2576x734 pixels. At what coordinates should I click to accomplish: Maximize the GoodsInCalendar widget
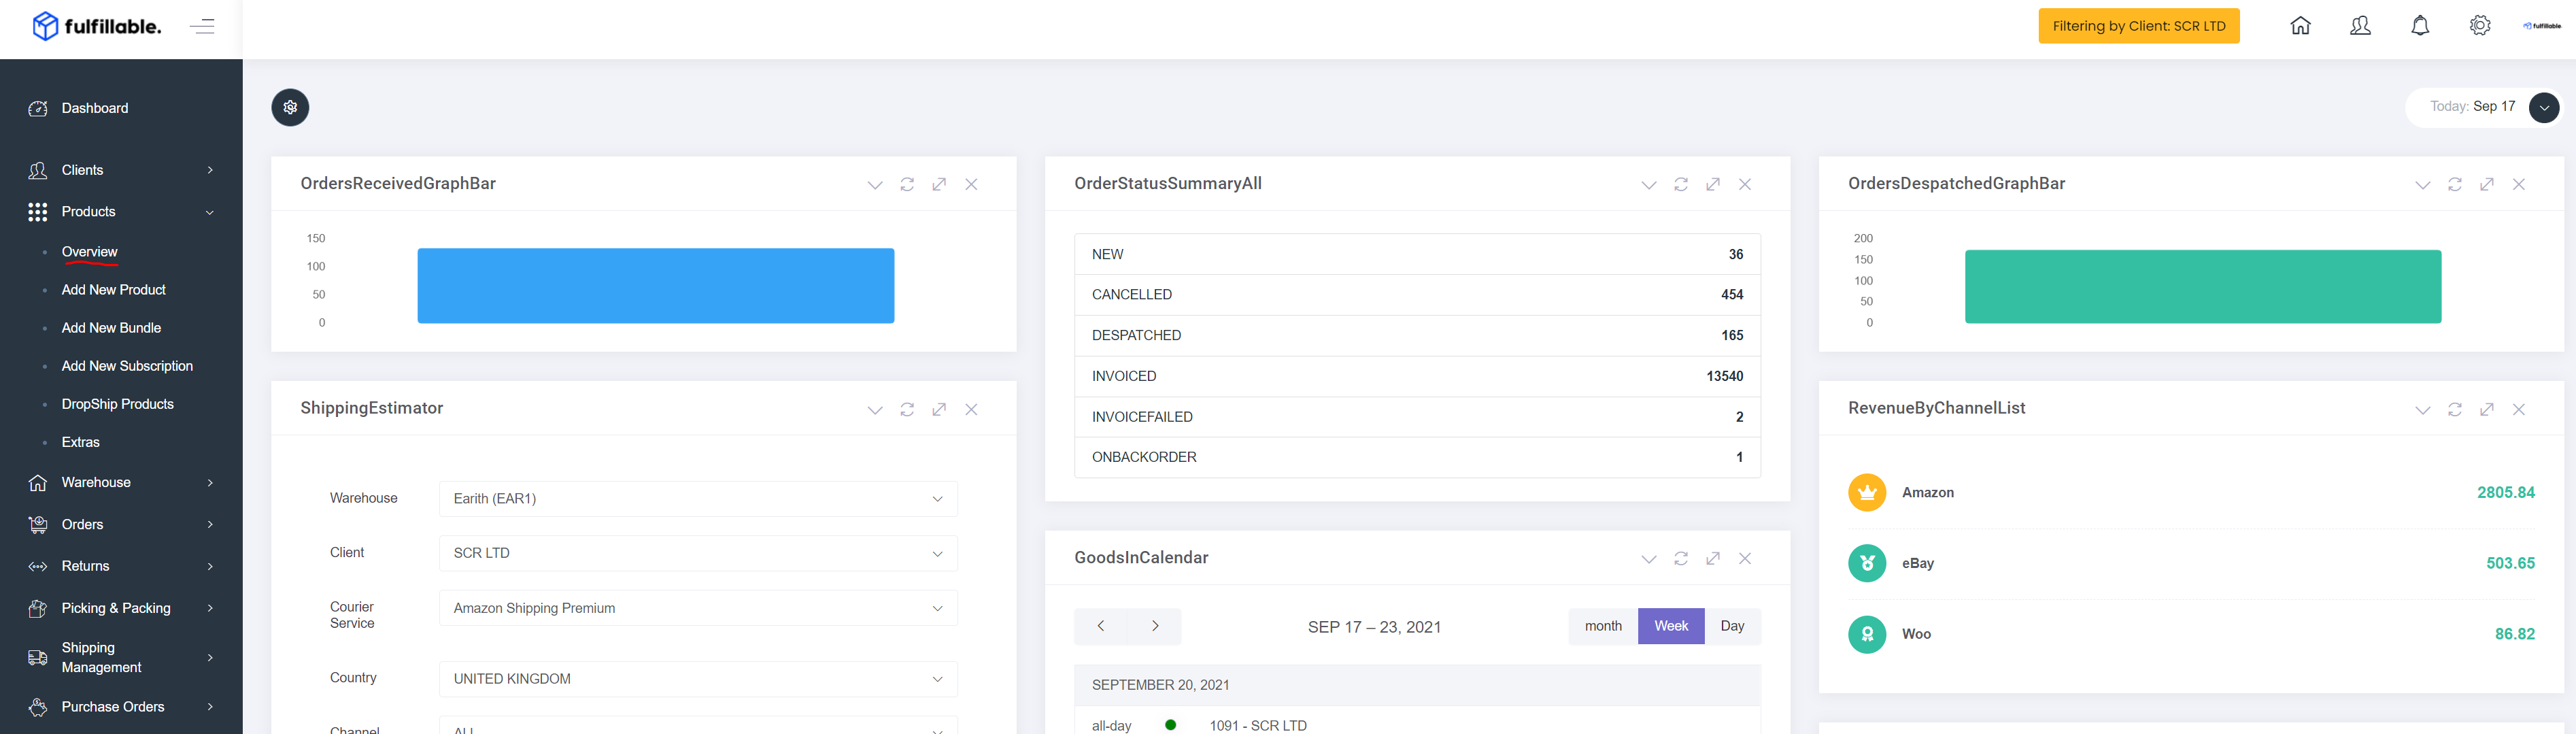(1713, 558)
